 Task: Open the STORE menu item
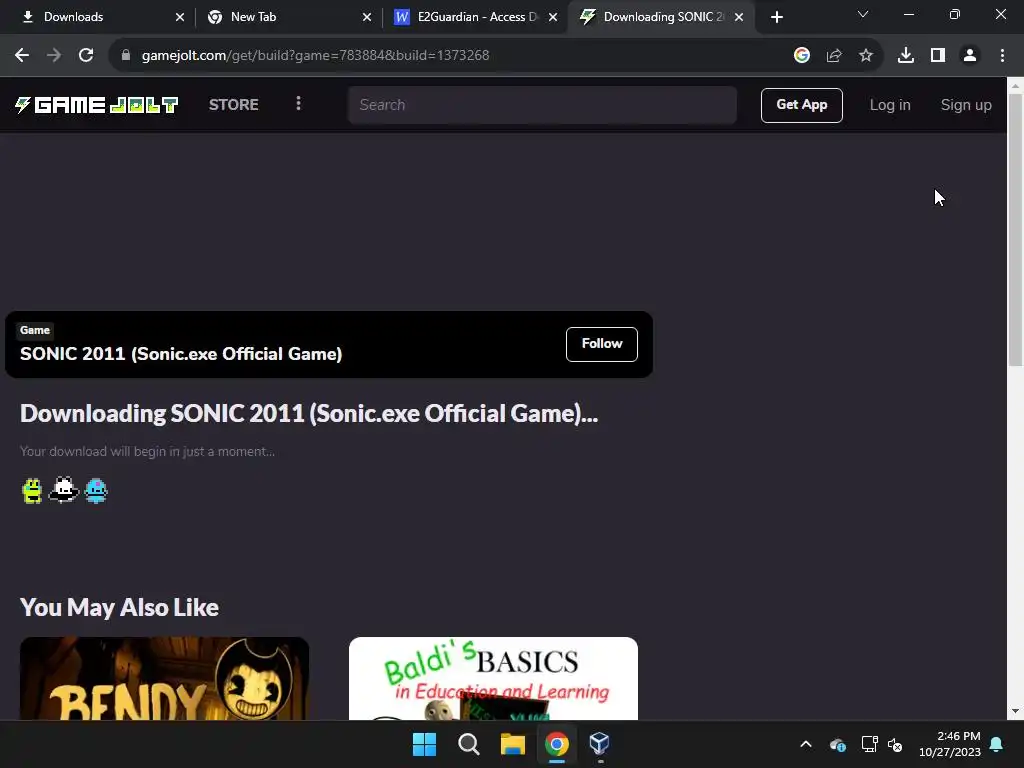pyautogui.click(x=234, y=104)
